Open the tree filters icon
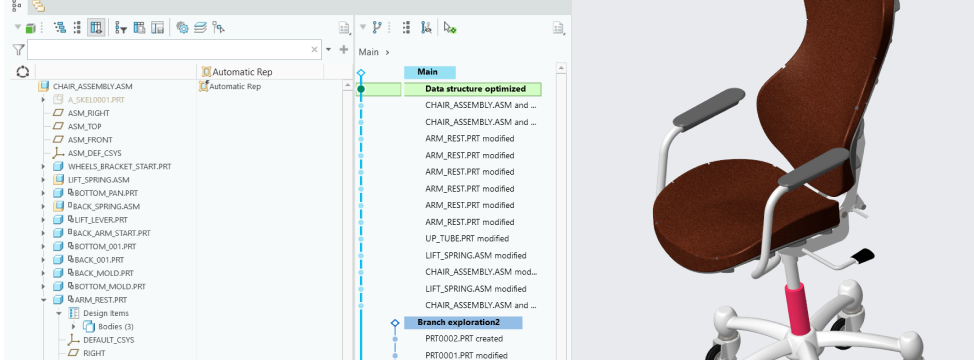Screen dimensions: 974x360 (x=121, y=28)
